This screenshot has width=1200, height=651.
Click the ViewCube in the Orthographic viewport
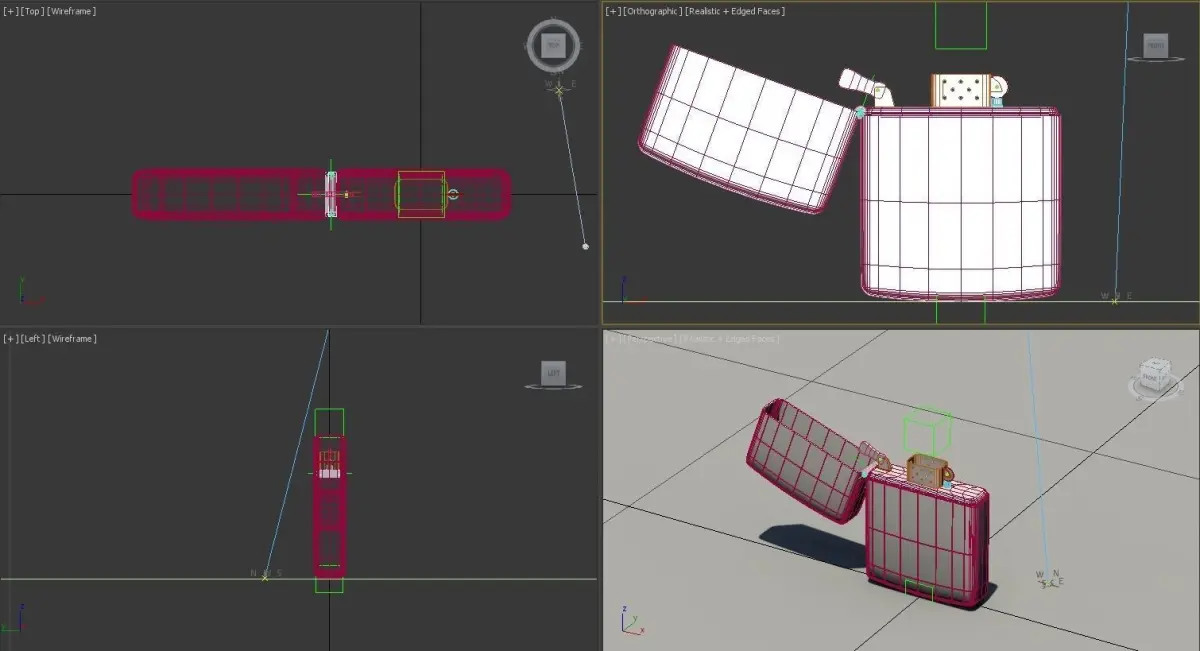(x=1155, y=46)
